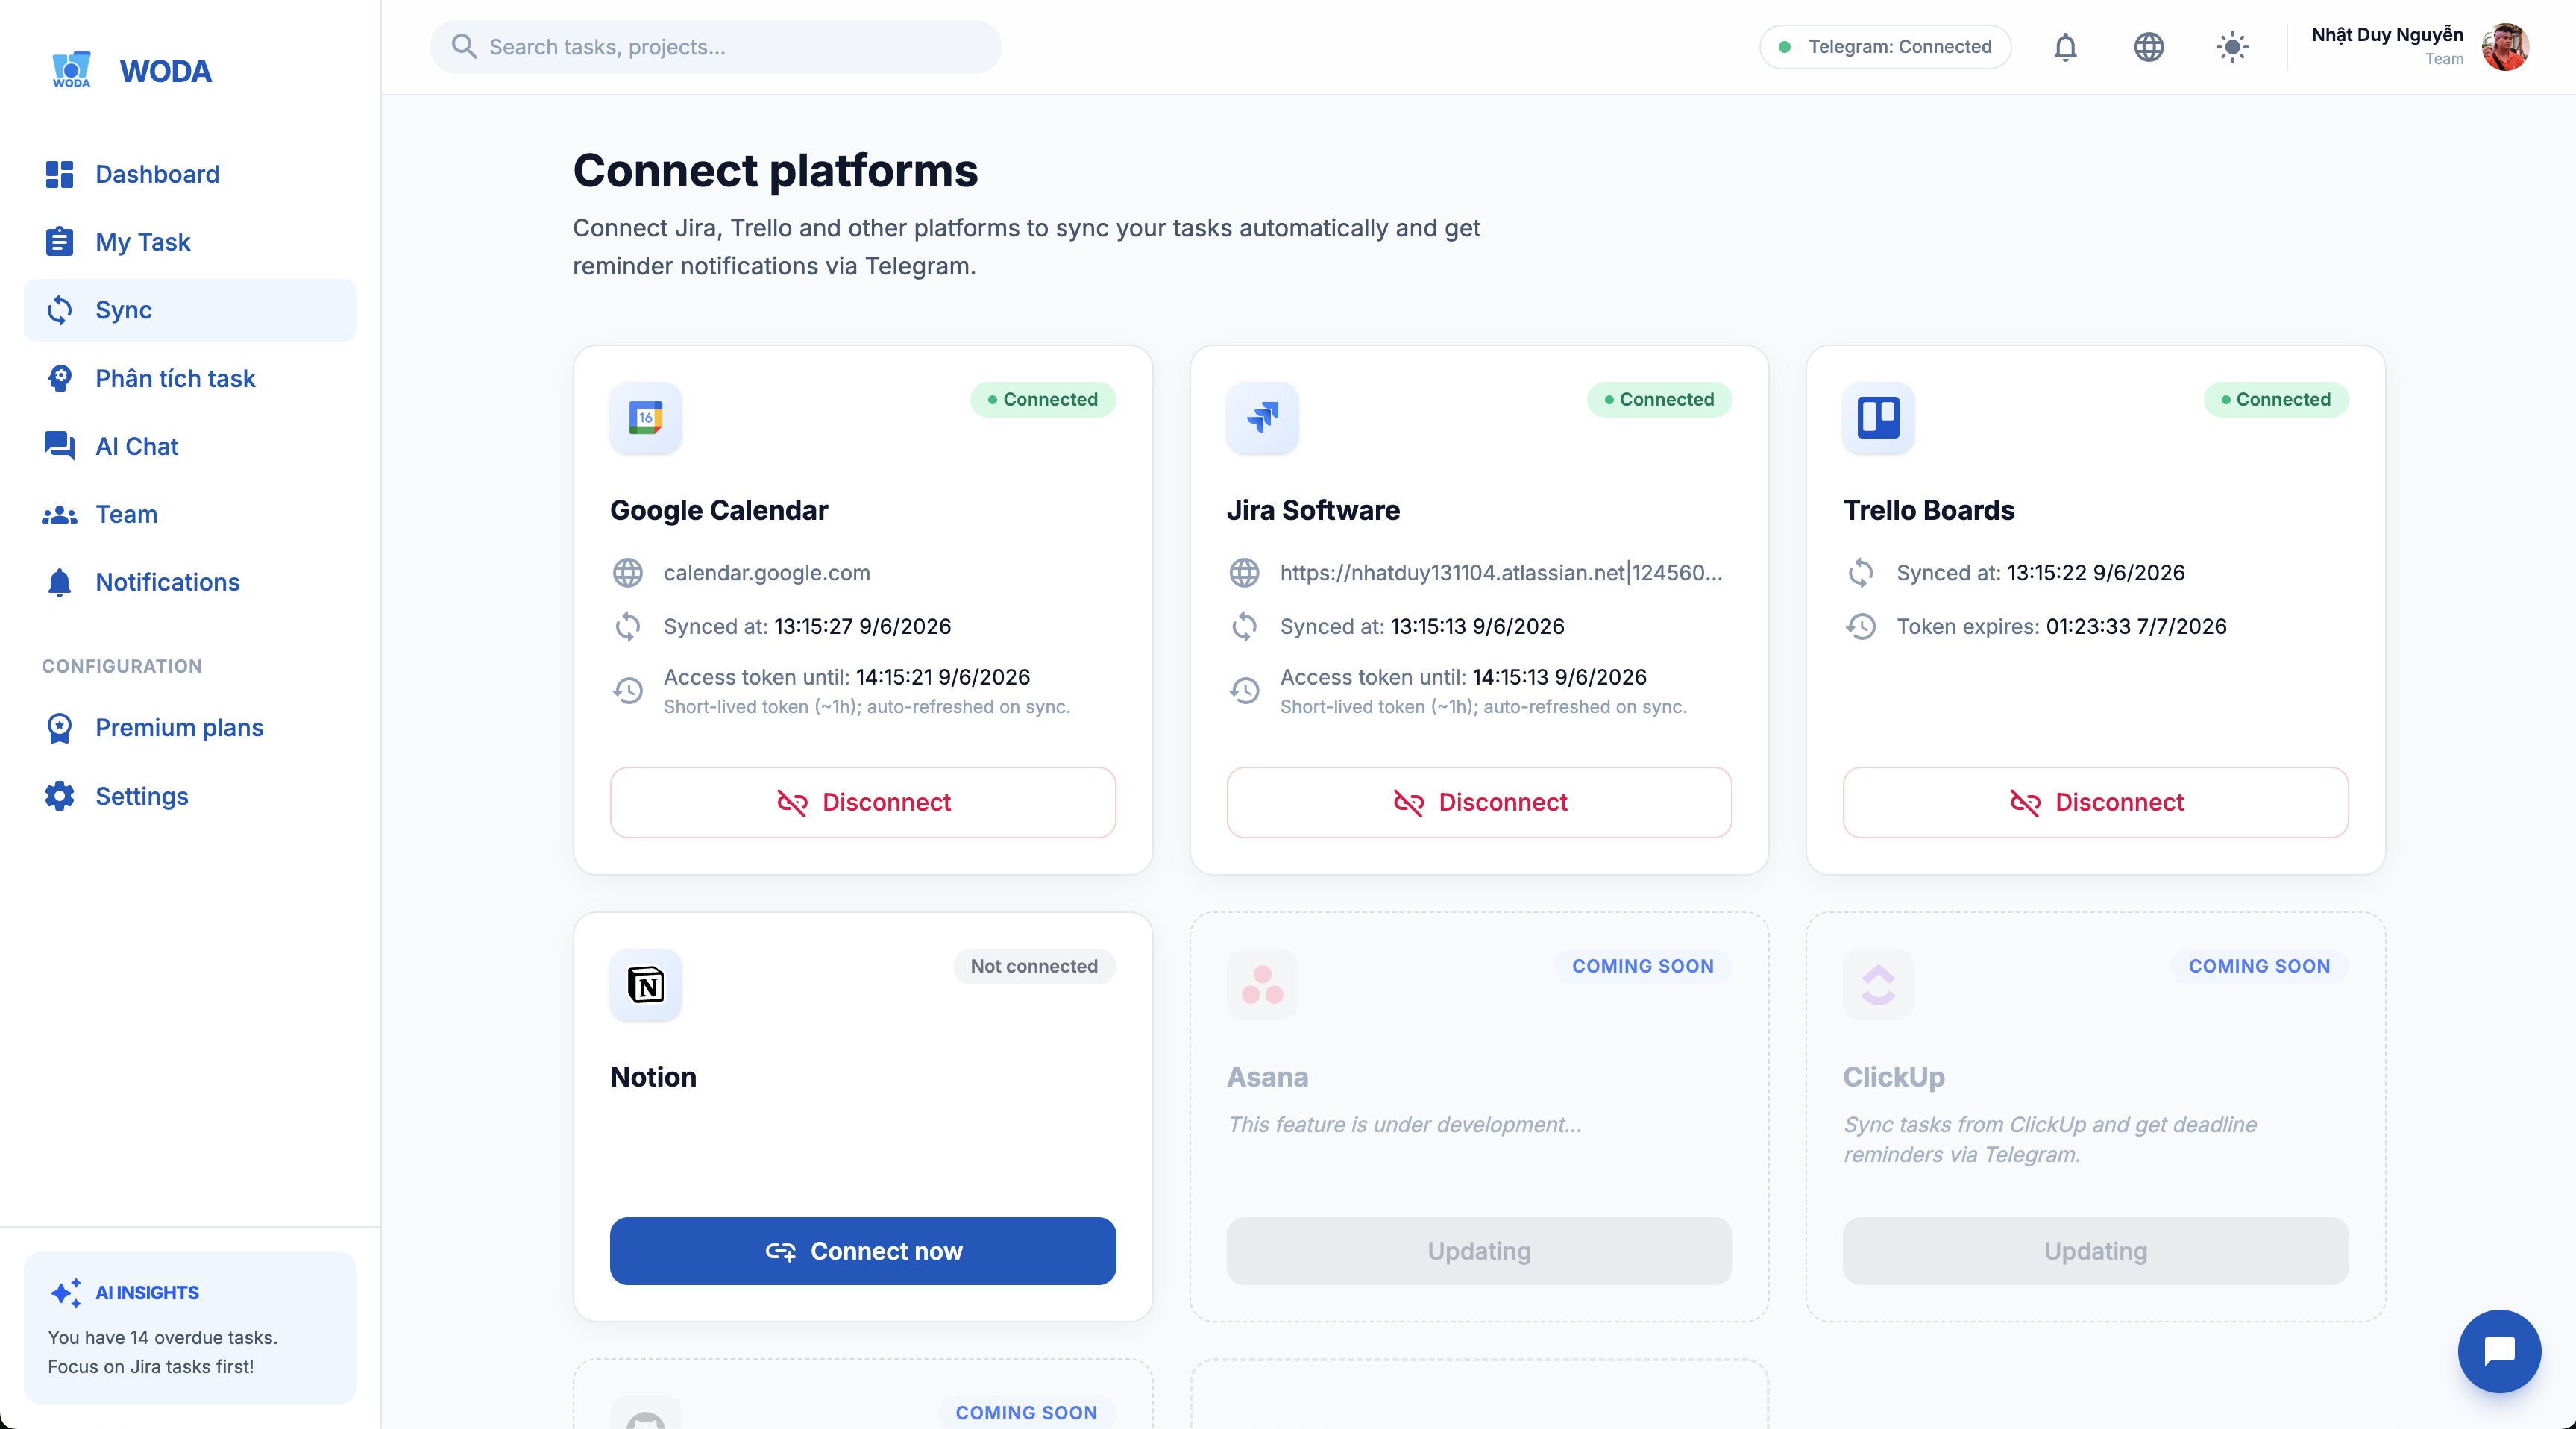Click the Sync arrows sidebar icon
The image size is (2576, 1429).
pos(59,310)
